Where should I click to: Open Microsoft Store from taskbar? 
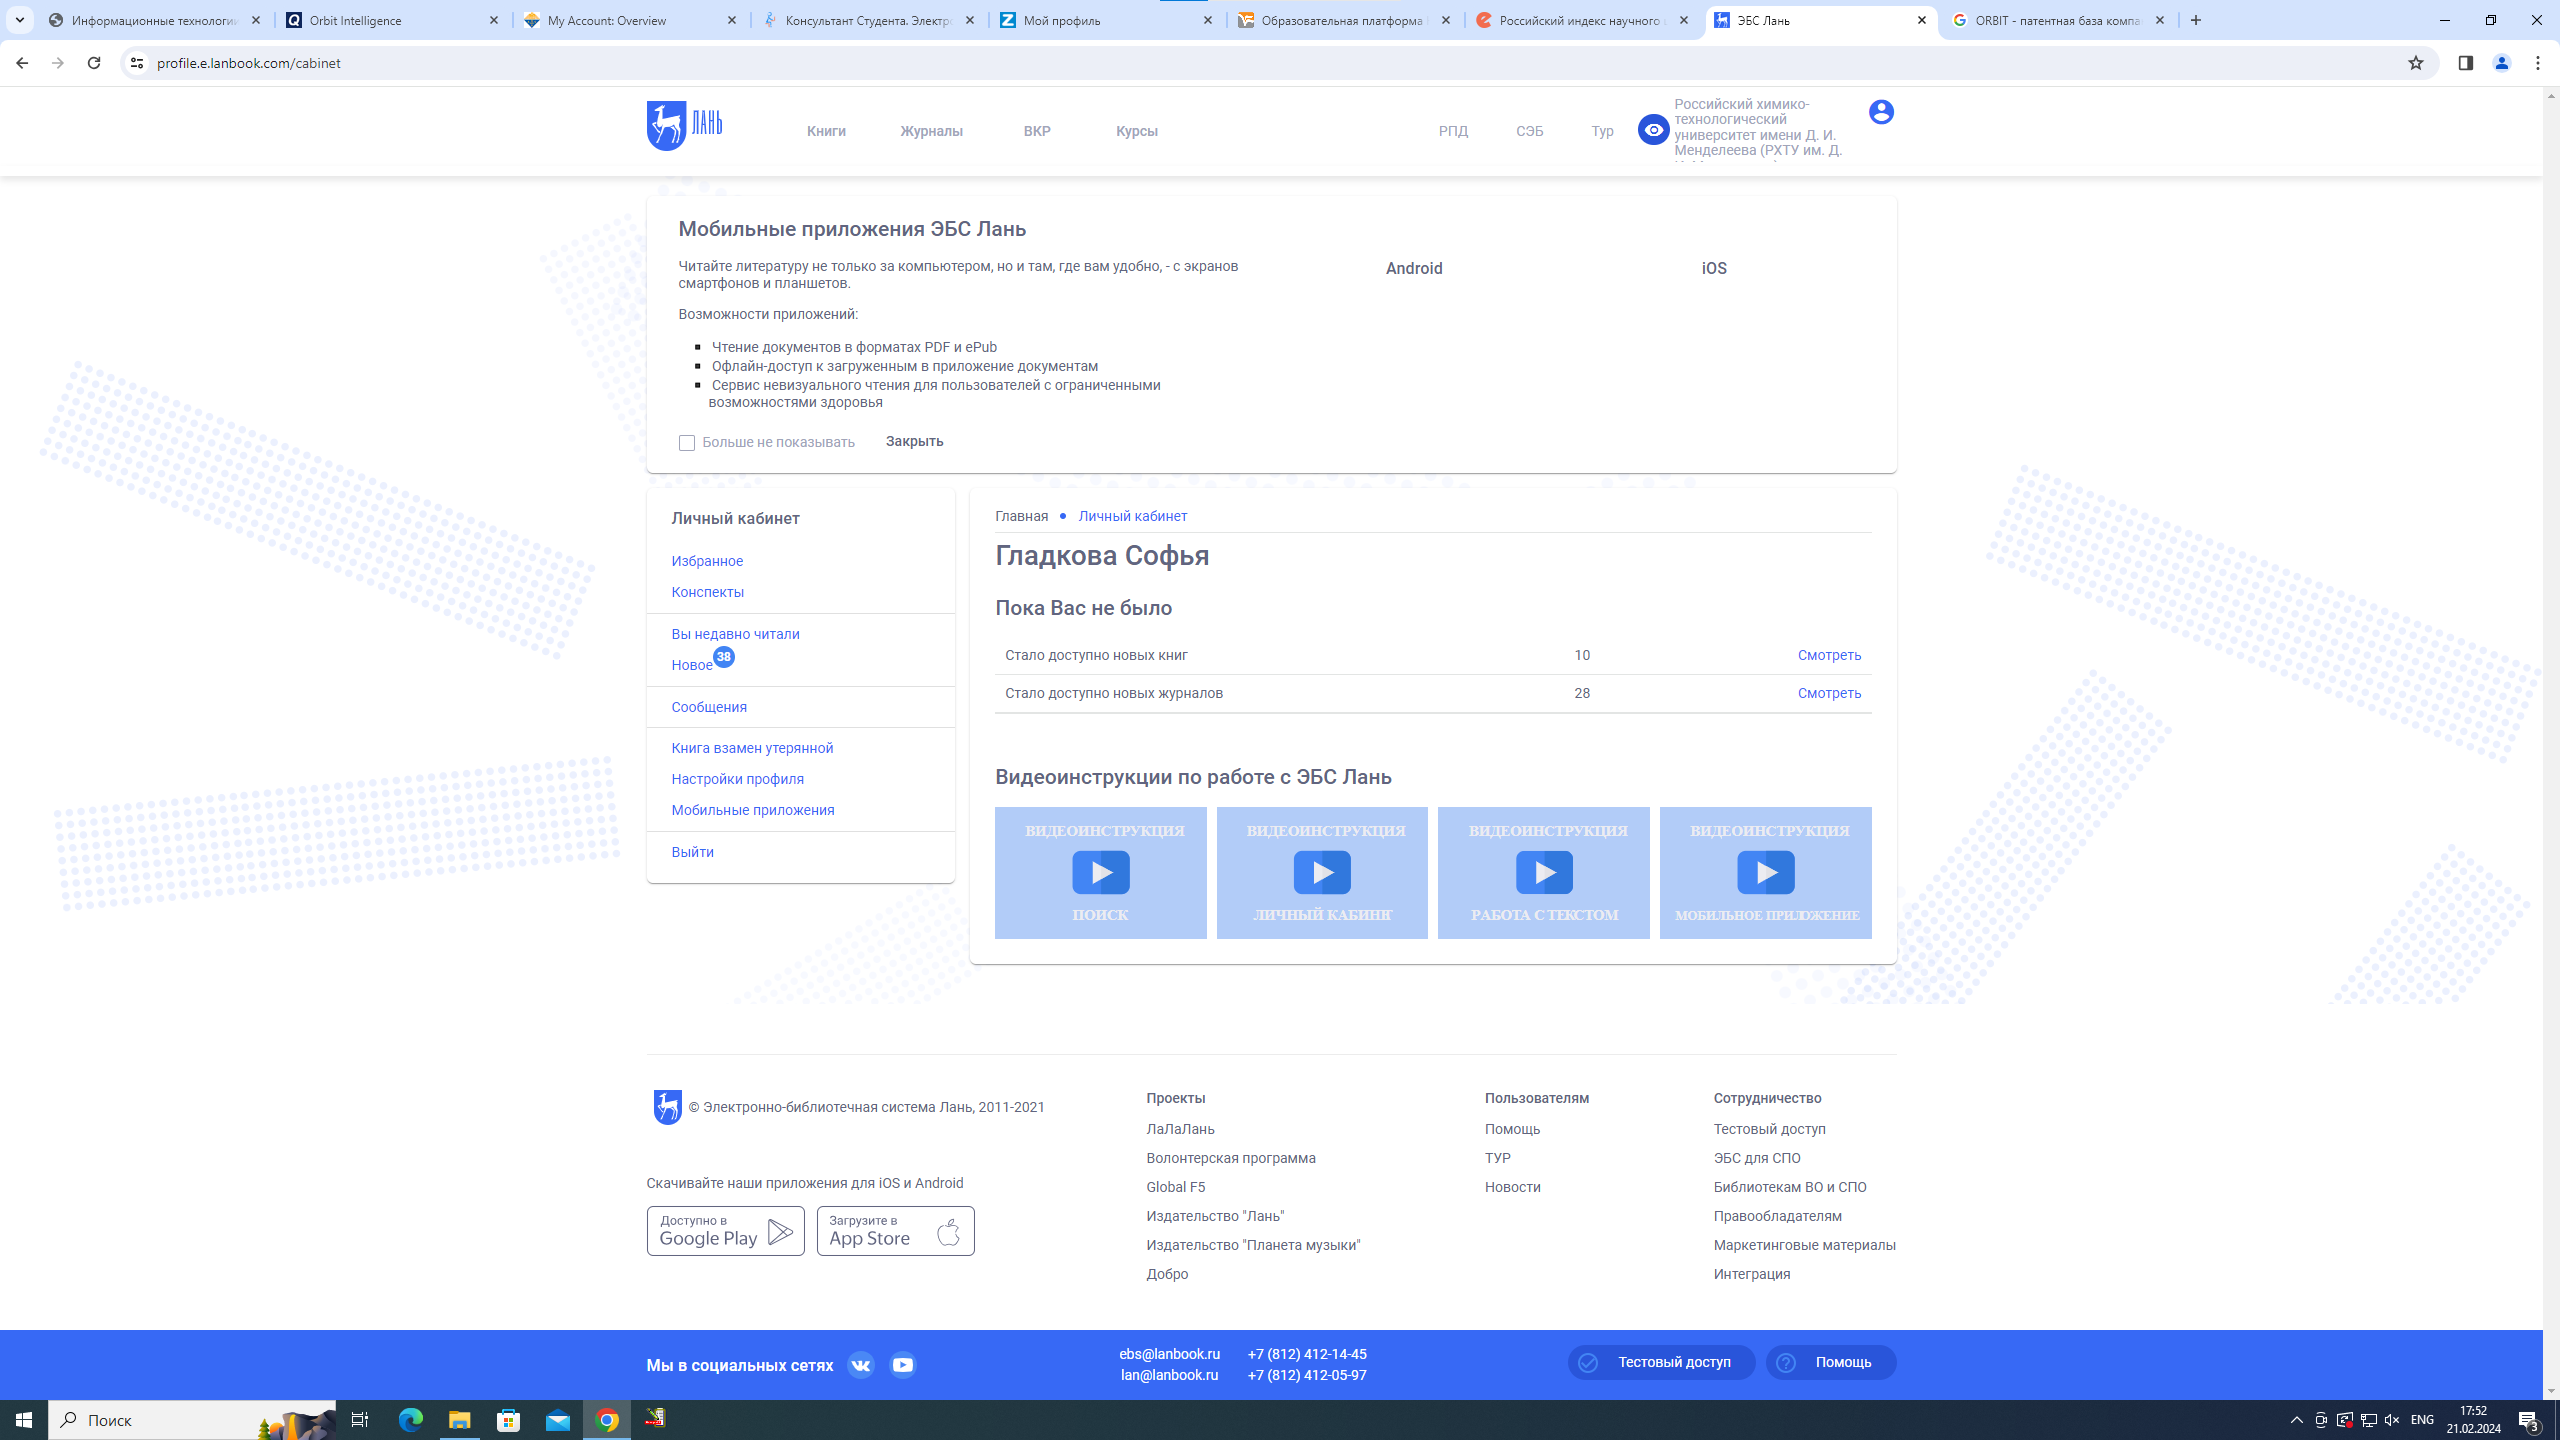(509, 1420)
